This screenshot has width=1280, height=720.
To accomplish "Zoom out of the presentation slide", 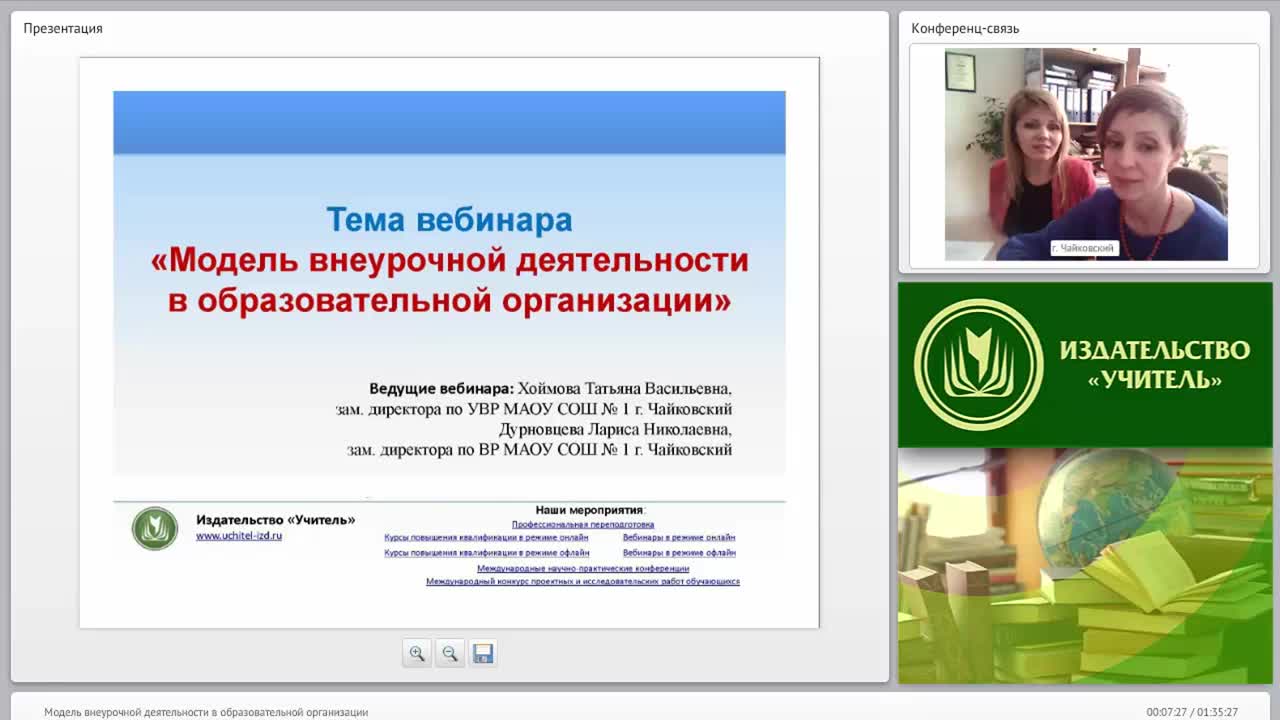I will [x=450, y=653].
